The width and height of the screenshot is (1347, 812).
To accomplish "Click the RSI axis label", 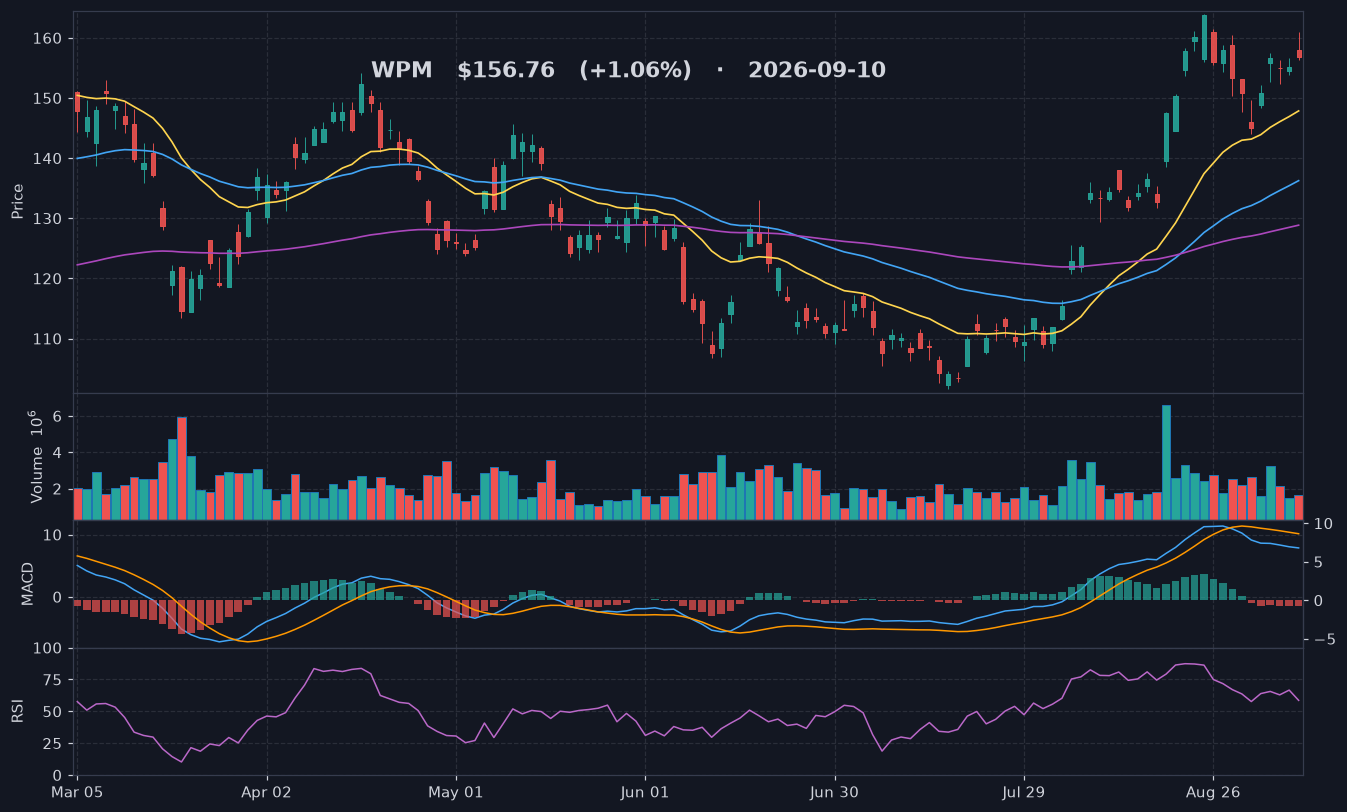I will tap(18, 711).
